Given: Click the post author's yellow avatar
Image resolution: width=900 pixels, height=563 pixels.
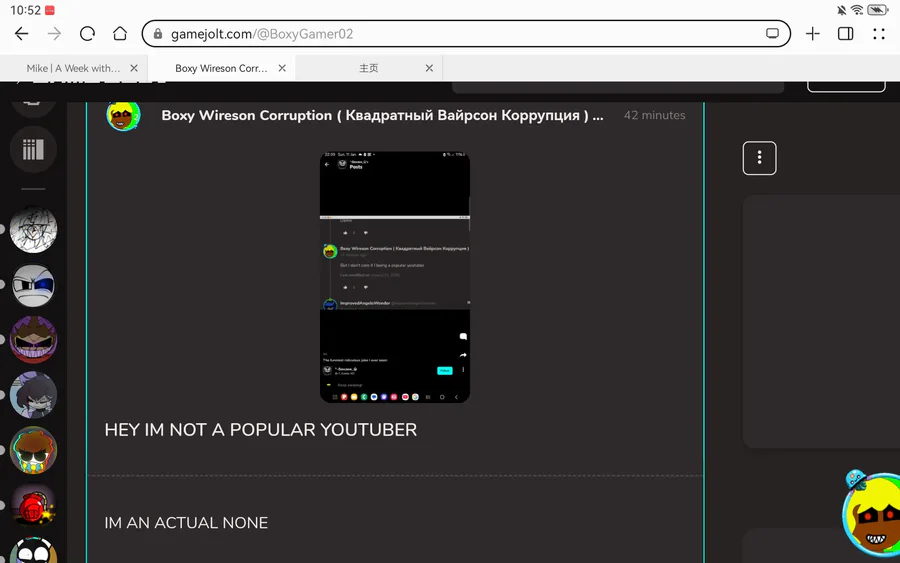Looking at the screenshot, I should [123, 115].
